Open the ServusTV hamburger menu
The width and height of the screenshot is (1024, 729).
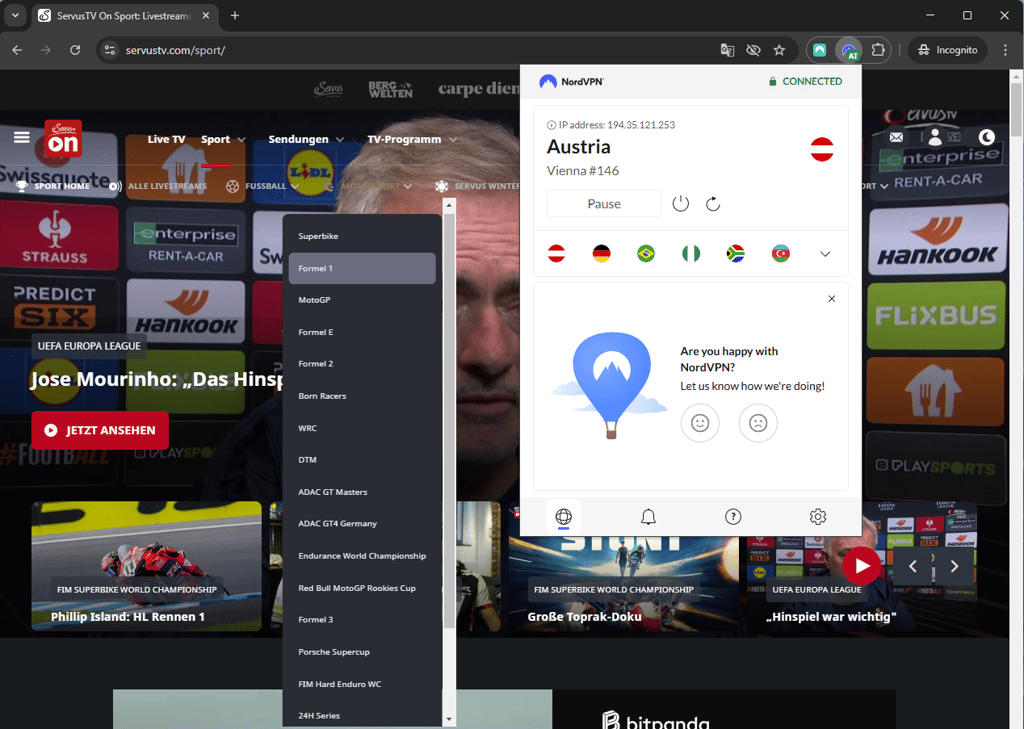coord(22,137)
